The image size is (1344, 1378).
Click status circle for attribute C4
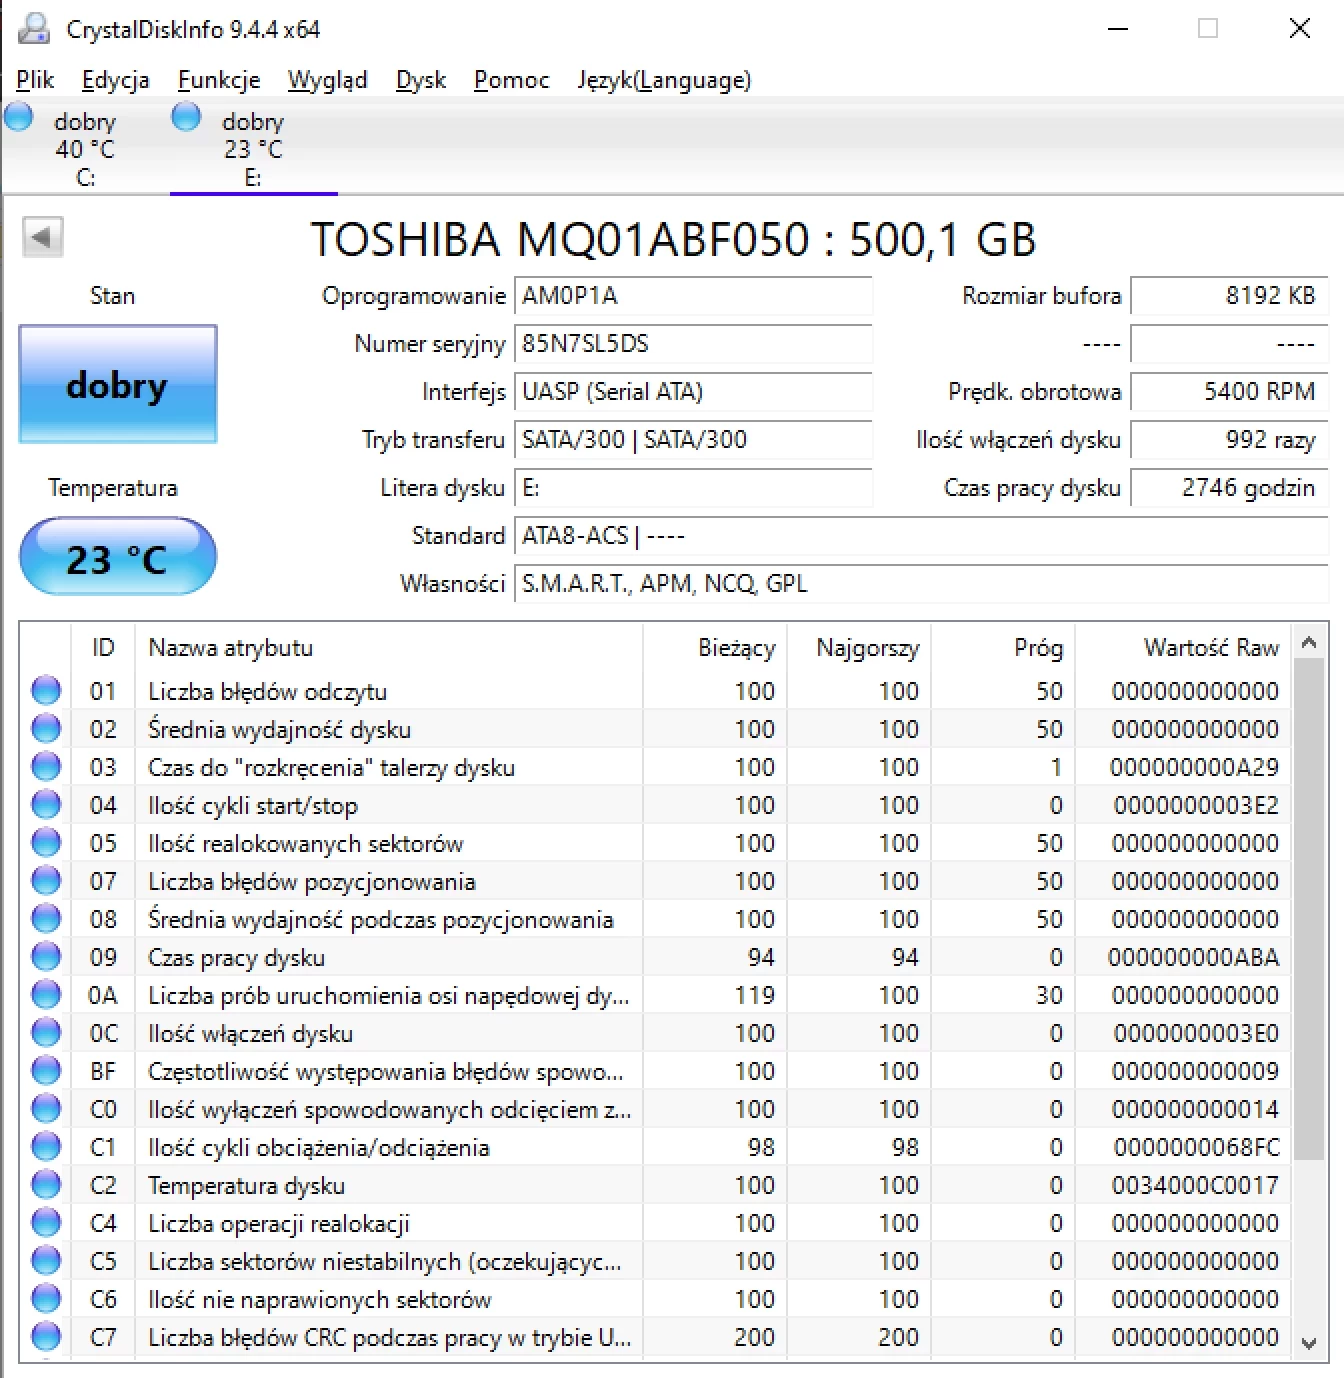[x=46, y=1222]
